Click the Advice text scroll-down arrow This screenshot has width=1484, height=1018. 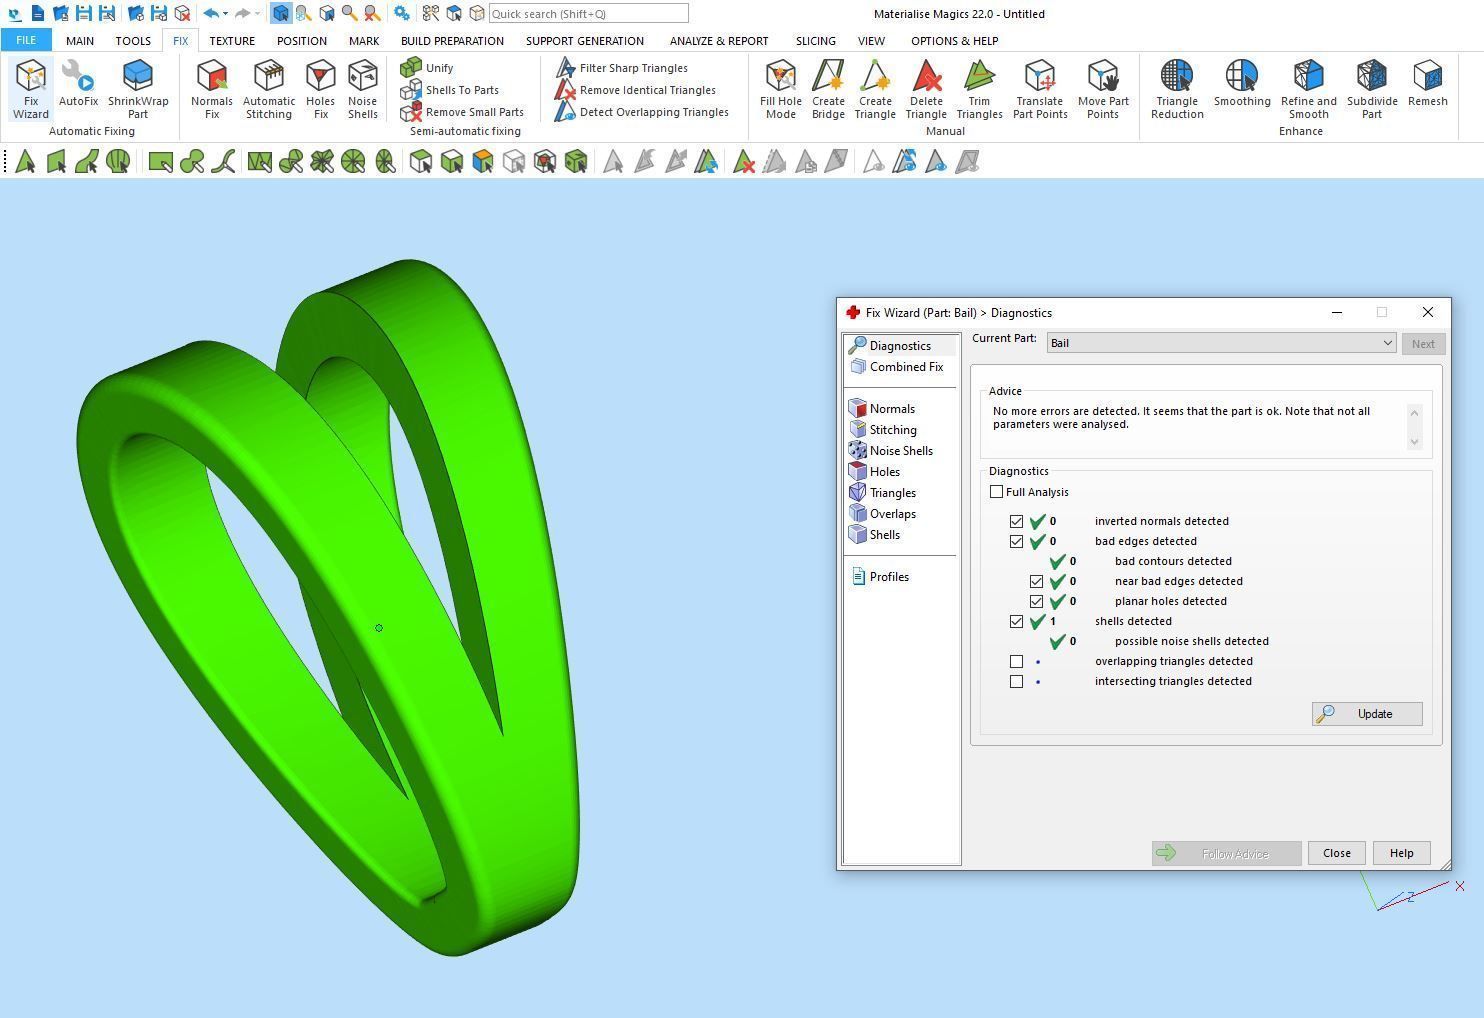click(1414, 442)
